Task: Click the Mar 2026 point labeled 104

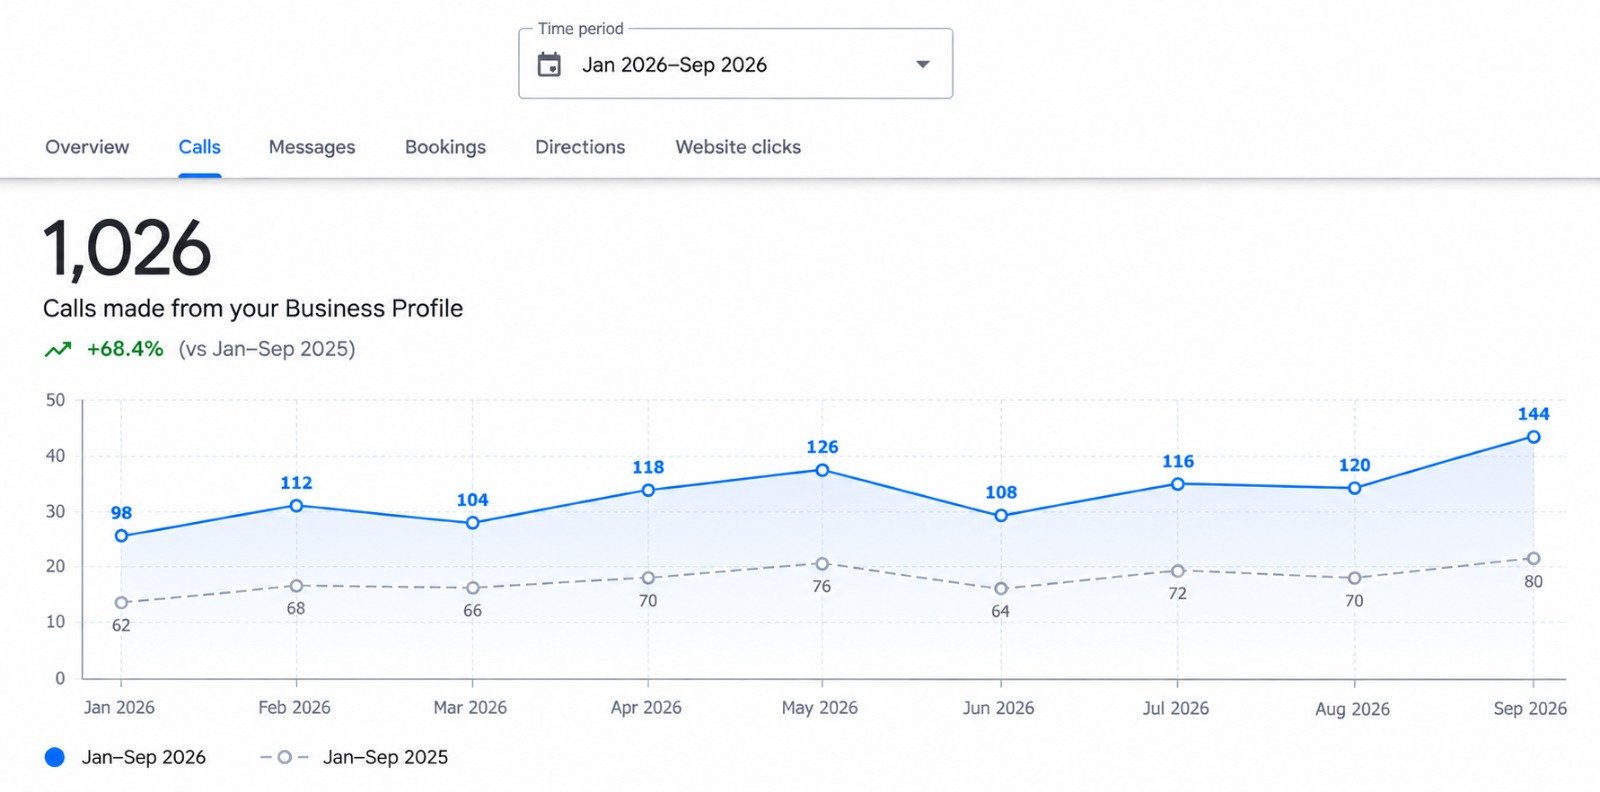Action: tap(472, 523)
